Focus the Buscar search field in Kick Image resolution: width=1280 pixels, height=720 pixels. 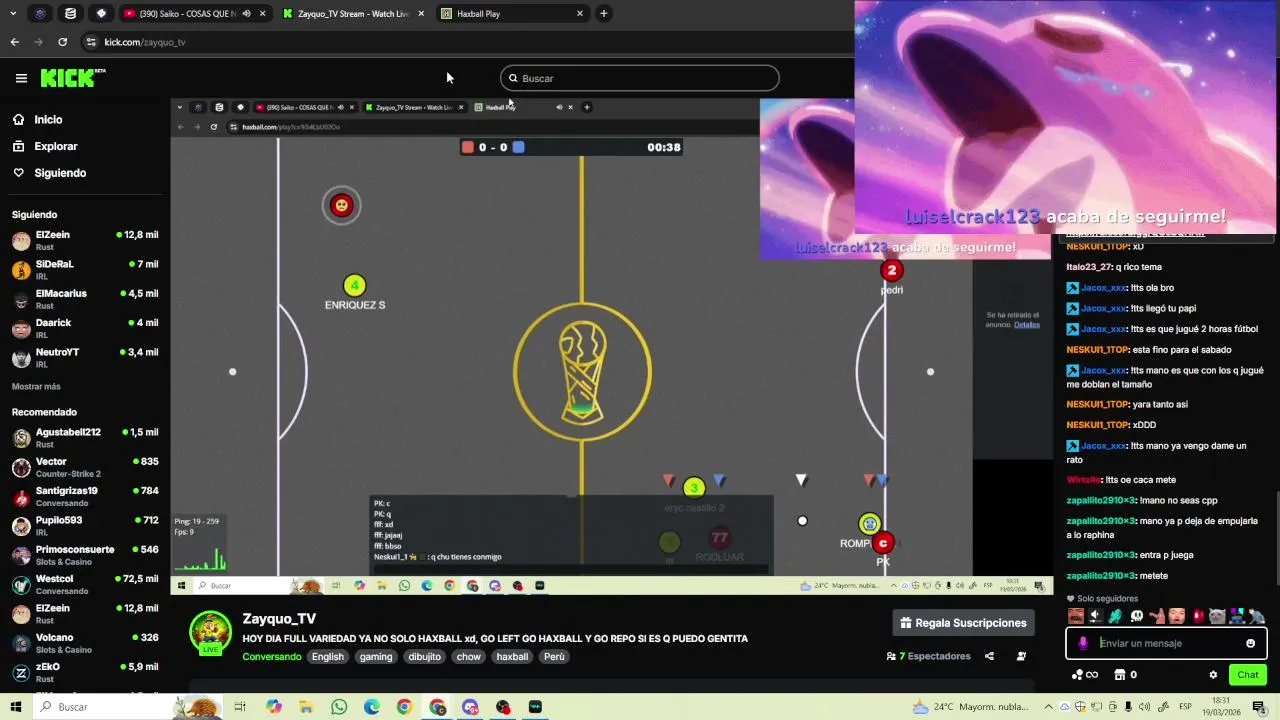(639, 78)
